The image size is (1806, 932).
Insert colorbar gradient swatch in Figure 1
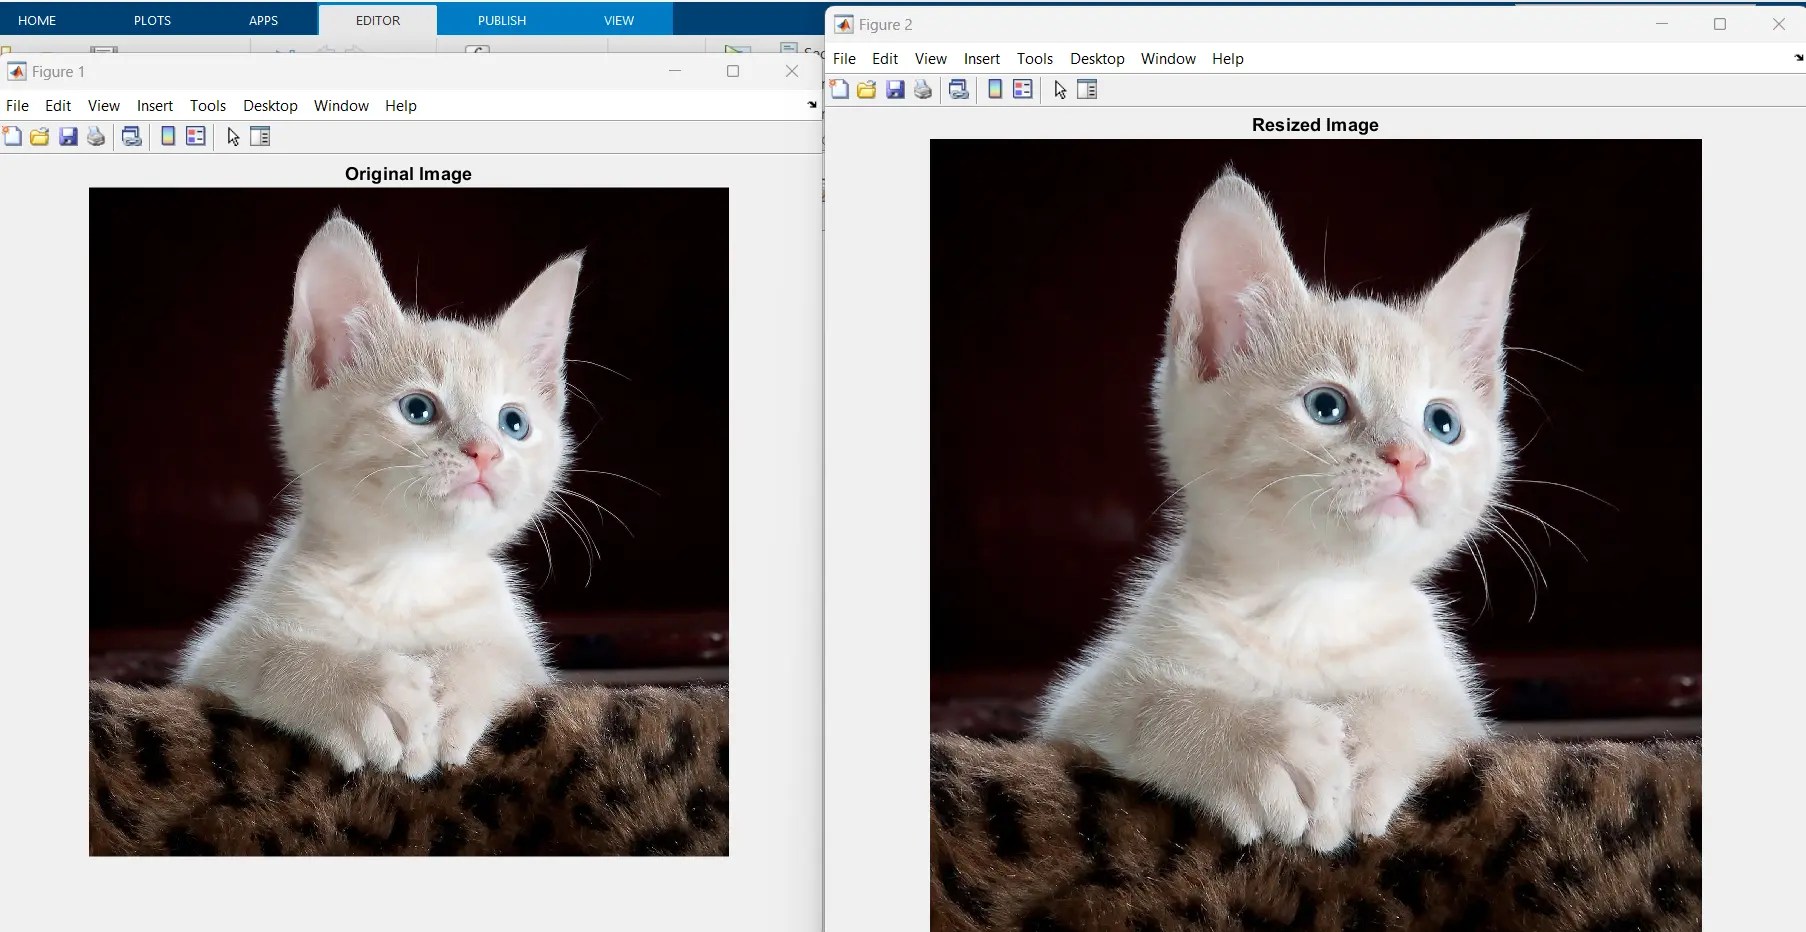point(167,137)
